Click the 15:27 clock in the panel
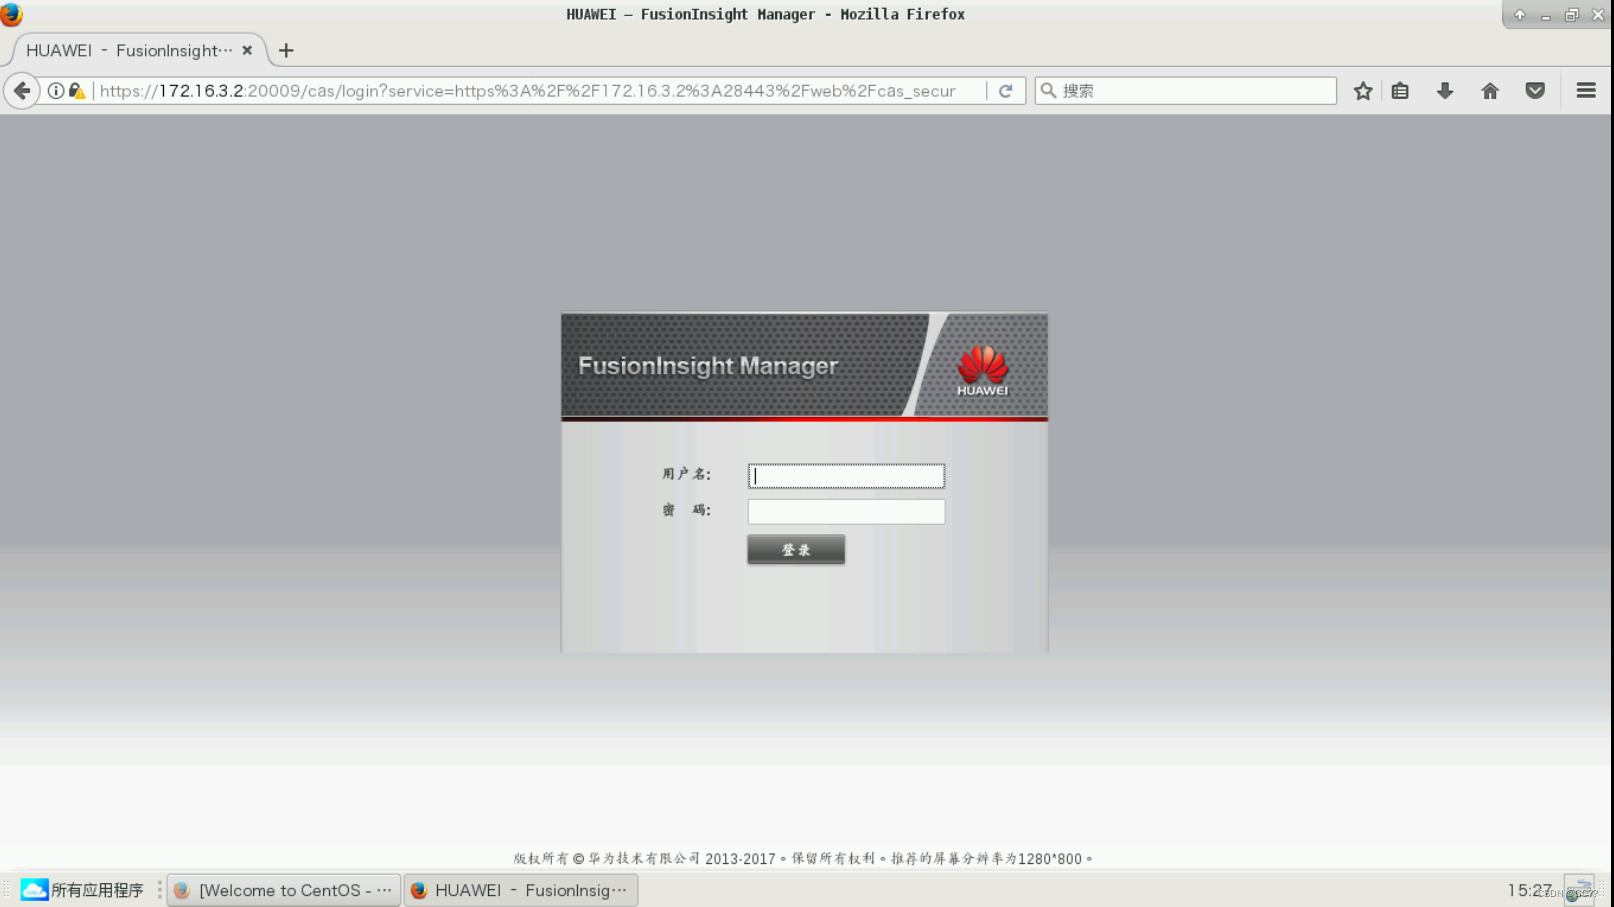1614x907 pixels. pyautogui.click(x=1529, y=890)
